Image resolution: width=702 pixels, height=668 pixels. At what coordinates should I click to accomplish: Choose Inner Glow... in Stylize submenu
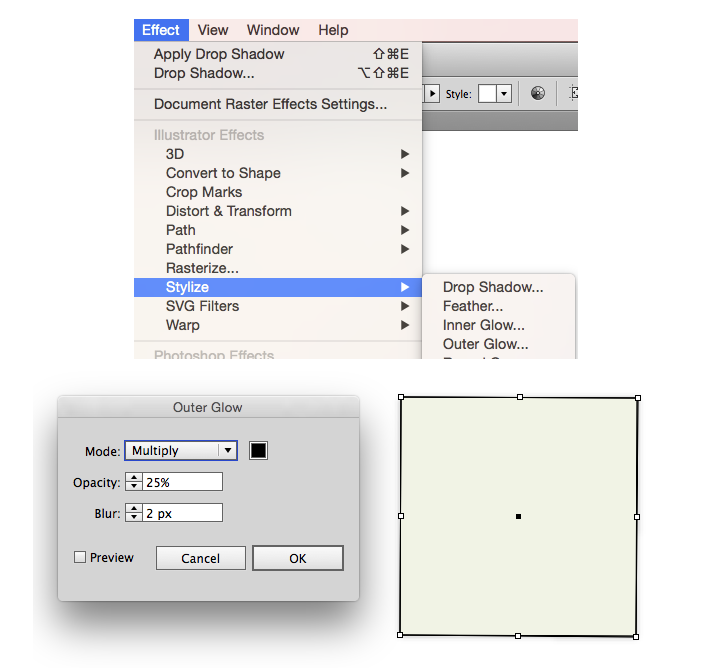[x=498, y=325]
